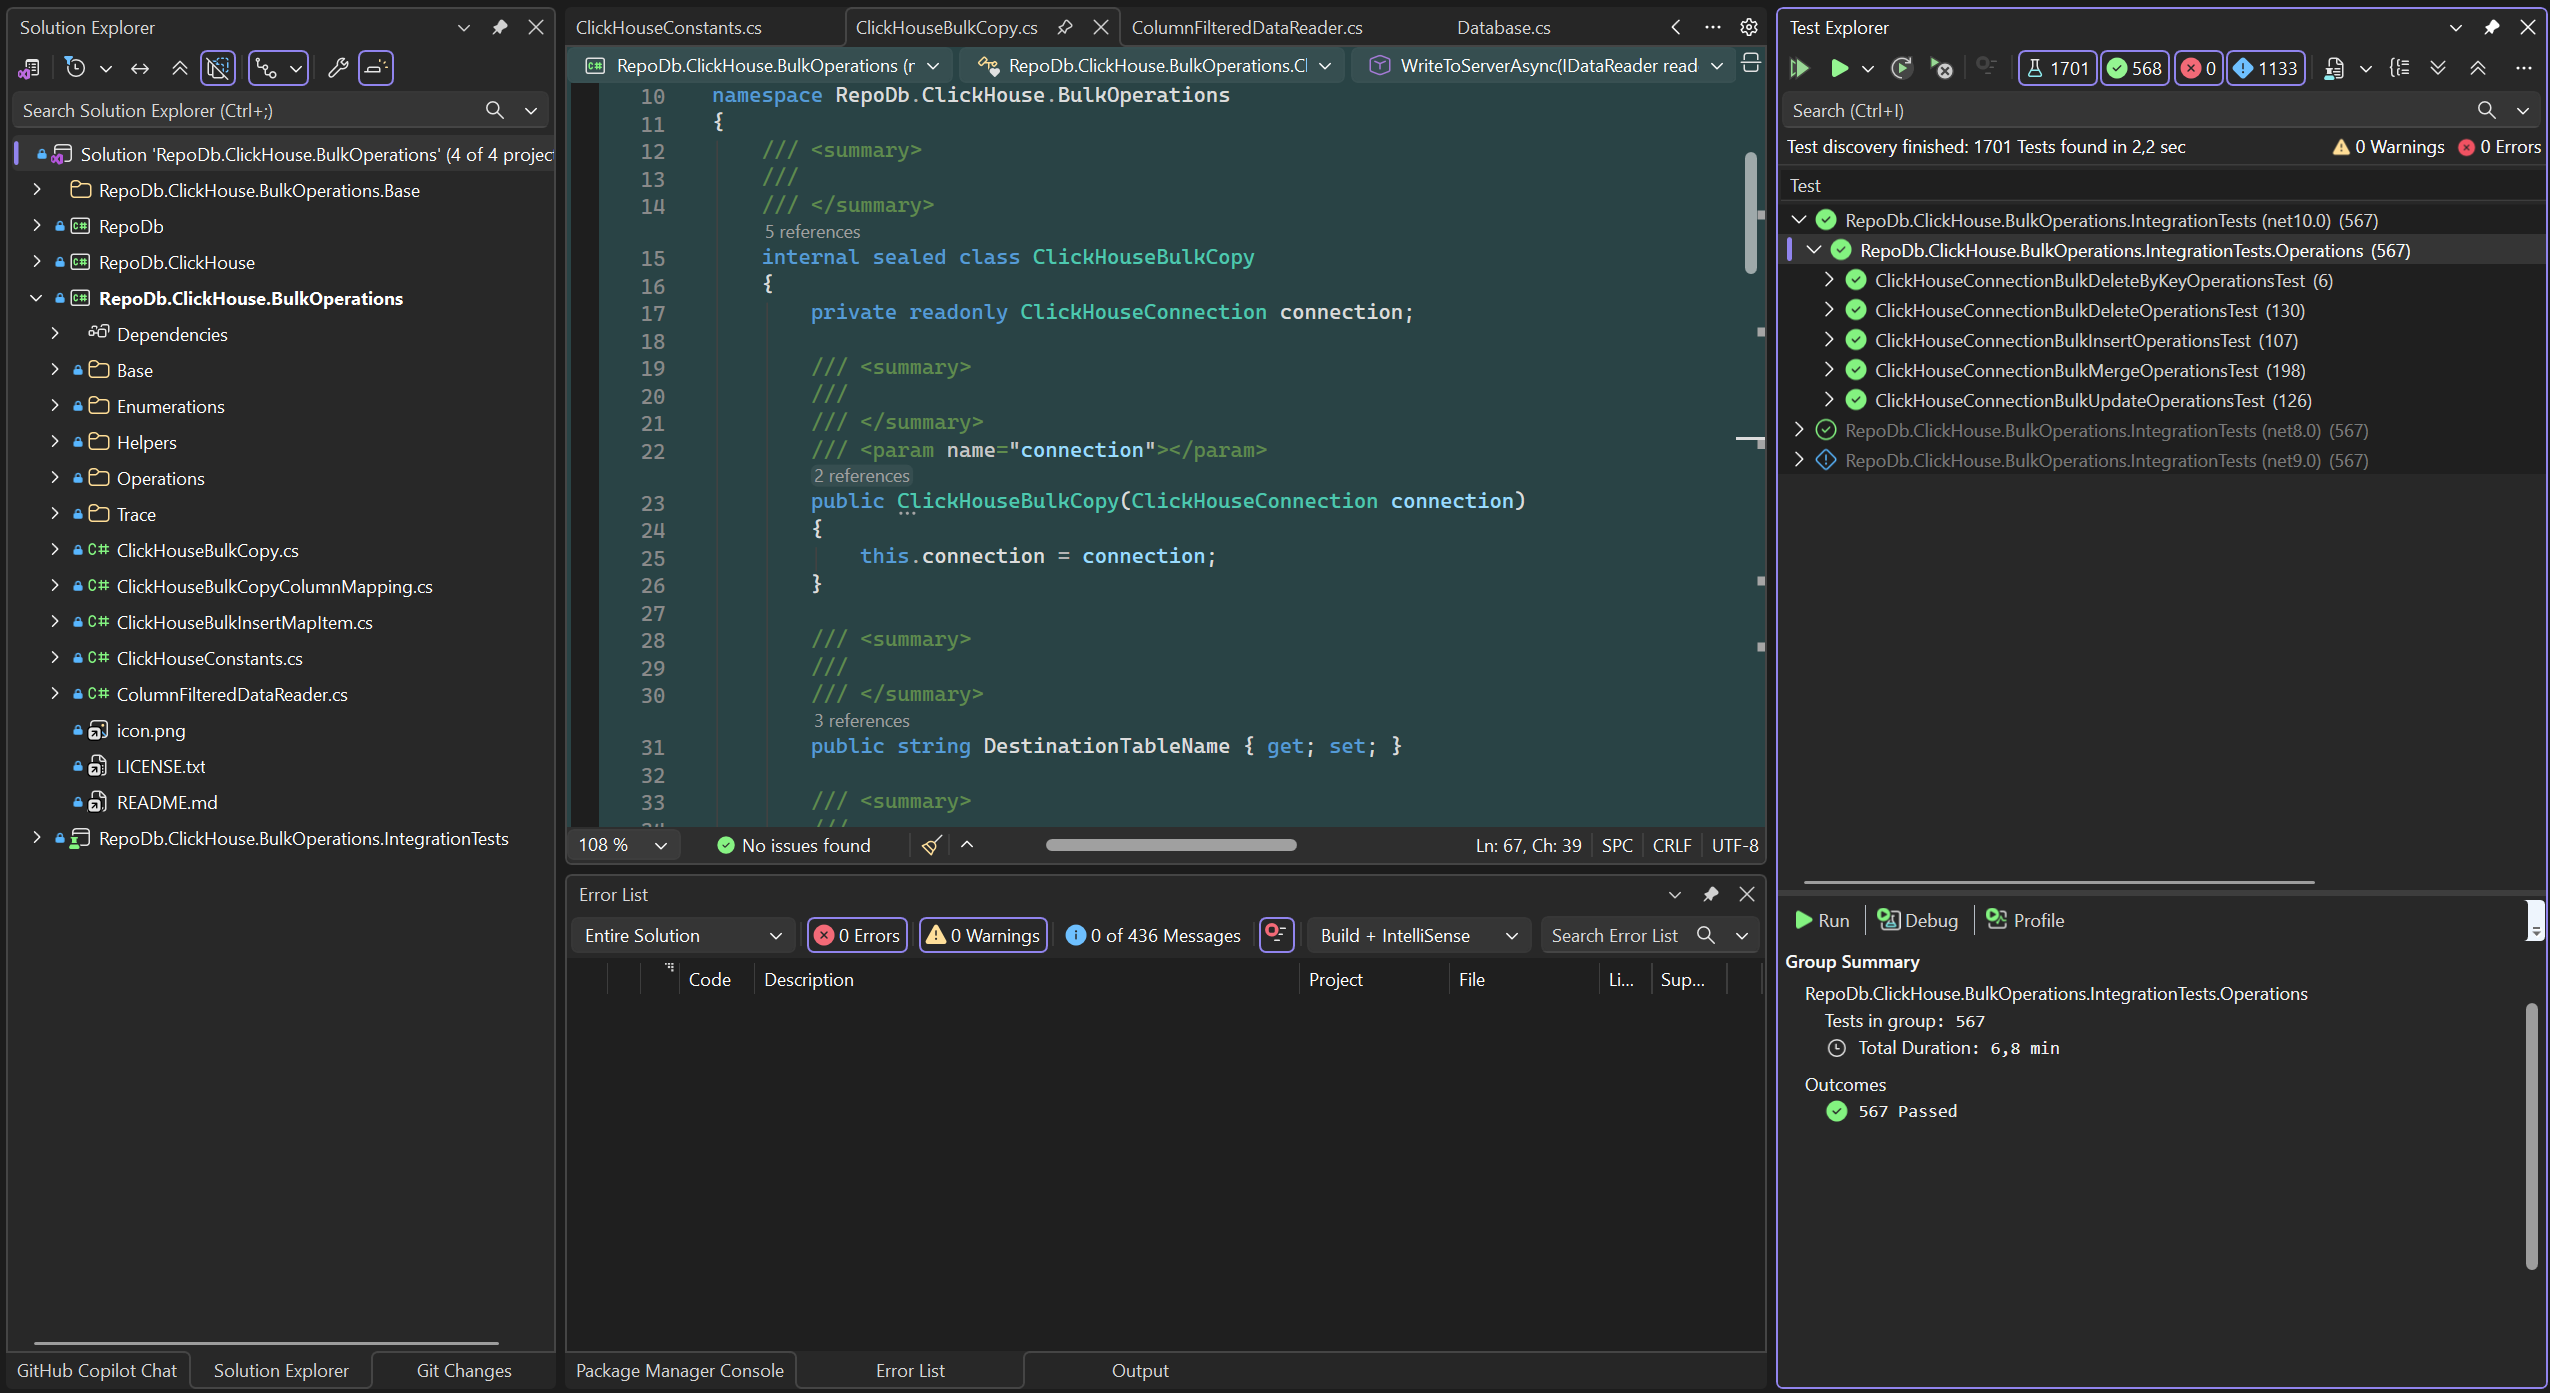Open the Run tests dropdown arrow

click(1867, 68)
